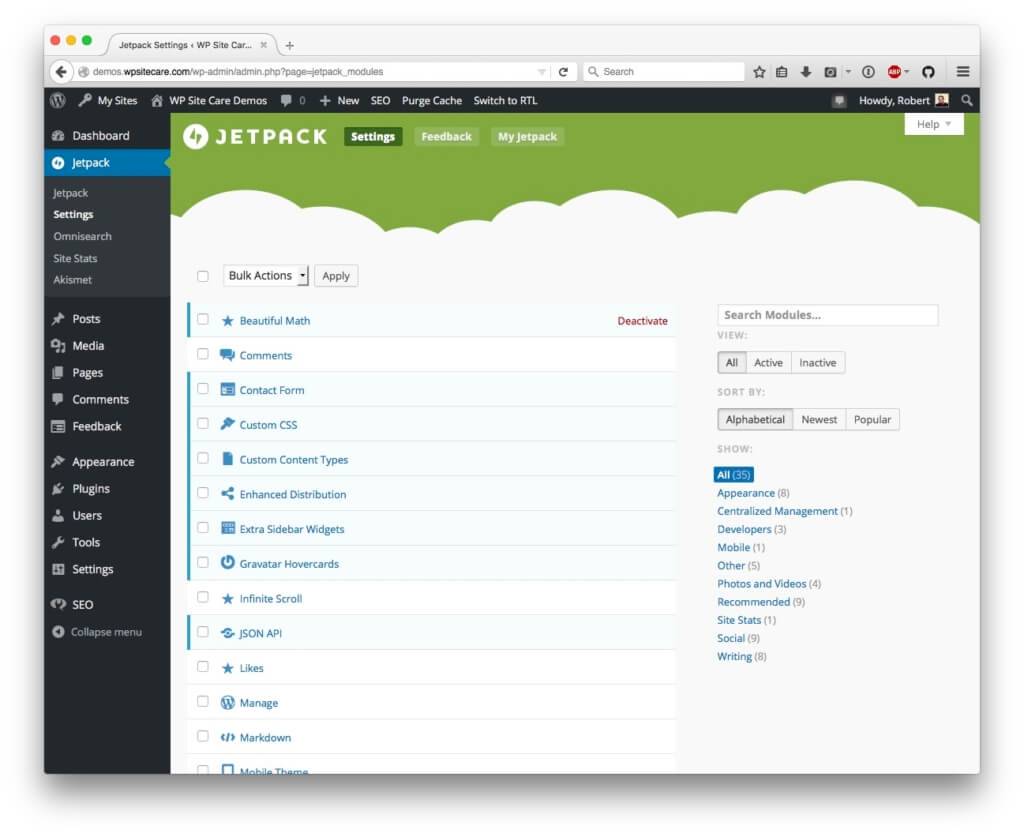
Task: Open the My Sites admin bar menu
Action: coord(108,101)
